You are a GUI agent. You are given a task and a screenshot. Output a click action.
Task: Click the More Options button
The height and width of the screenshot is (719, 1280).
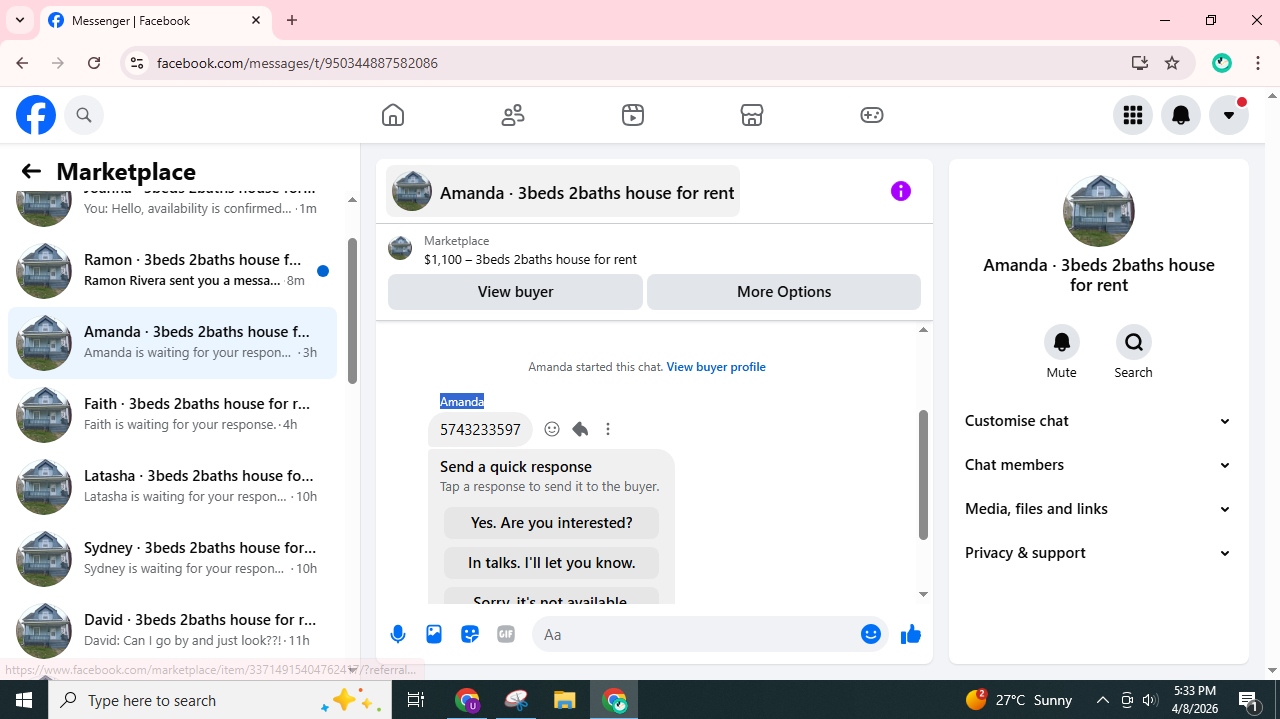(784, 292)
